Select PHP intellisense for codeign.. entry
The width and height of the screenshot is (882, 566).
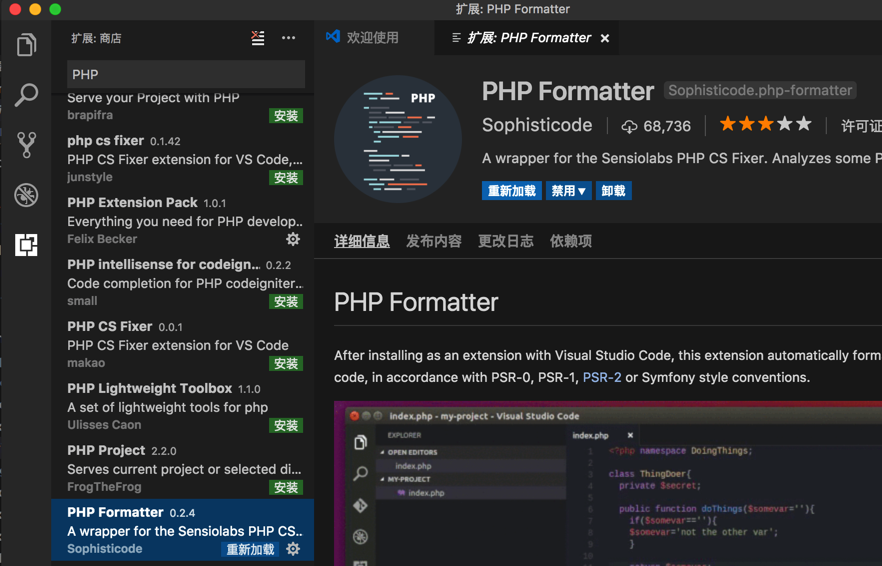pos(183,282)
